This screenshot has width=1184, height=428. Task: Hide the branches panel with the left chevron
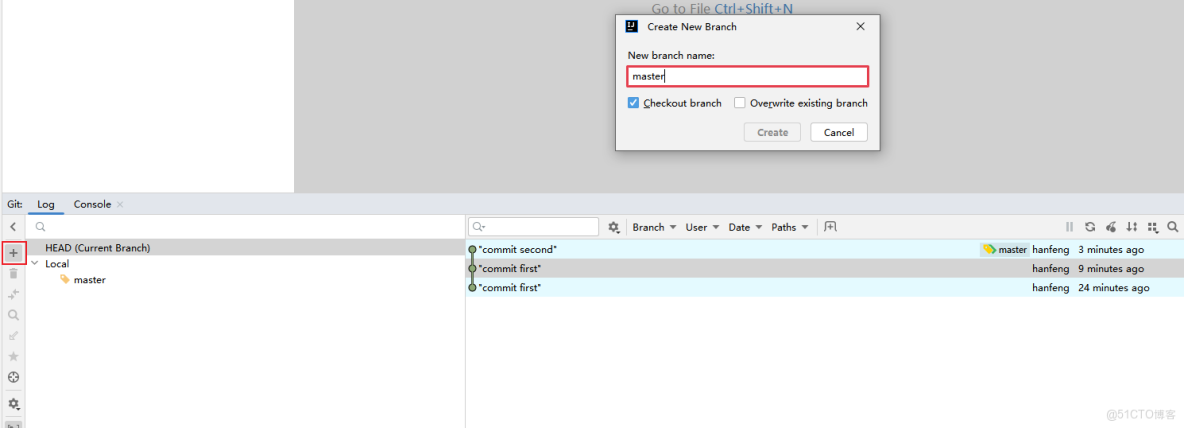click(x=14, y=226)
